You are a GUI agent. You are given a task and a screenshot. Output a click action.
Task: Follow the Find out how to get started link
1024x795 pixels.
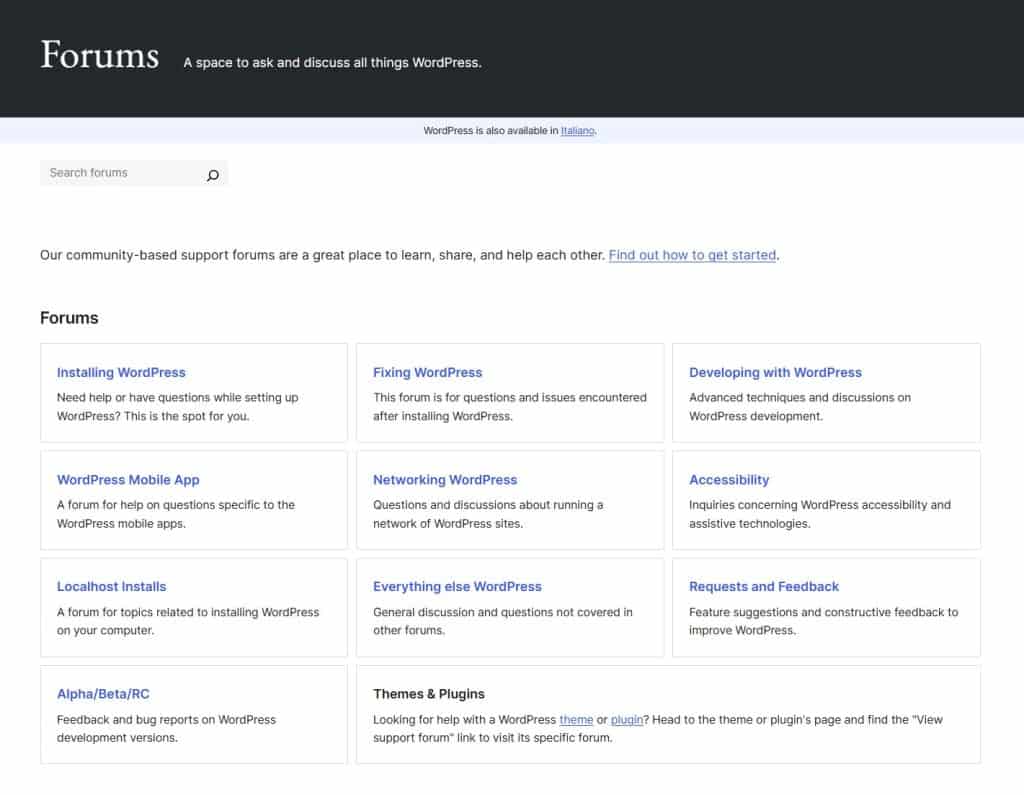(692, 255)
